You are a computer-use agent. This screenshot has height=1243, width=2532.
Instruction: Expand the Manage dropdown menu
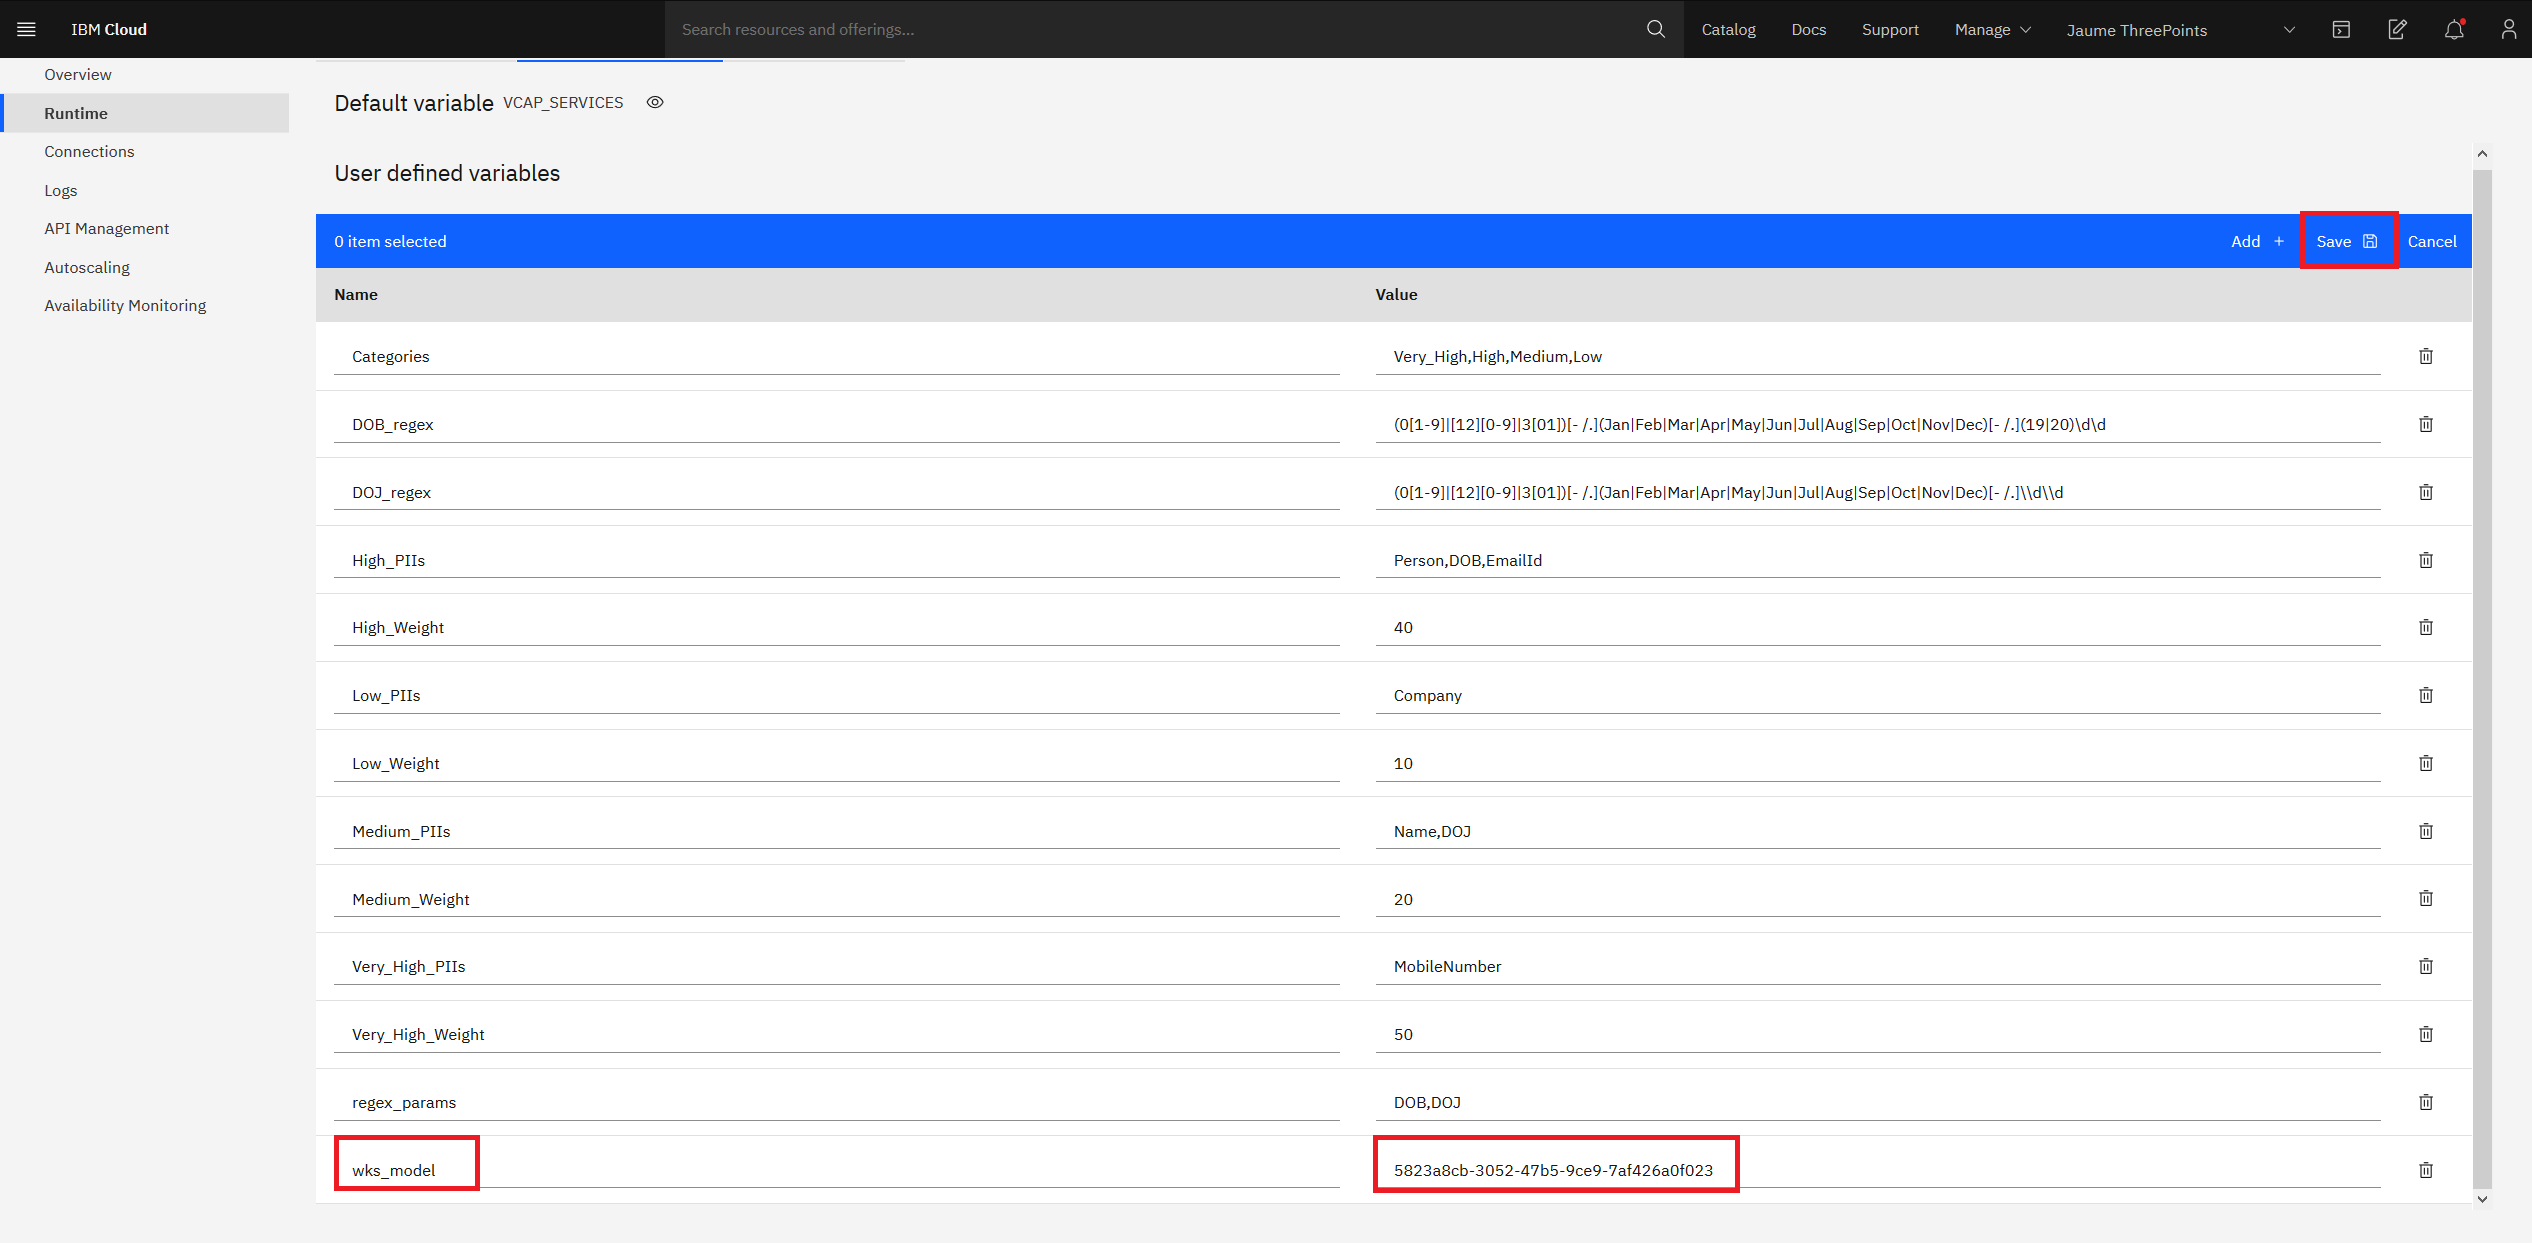point(1992,29)
